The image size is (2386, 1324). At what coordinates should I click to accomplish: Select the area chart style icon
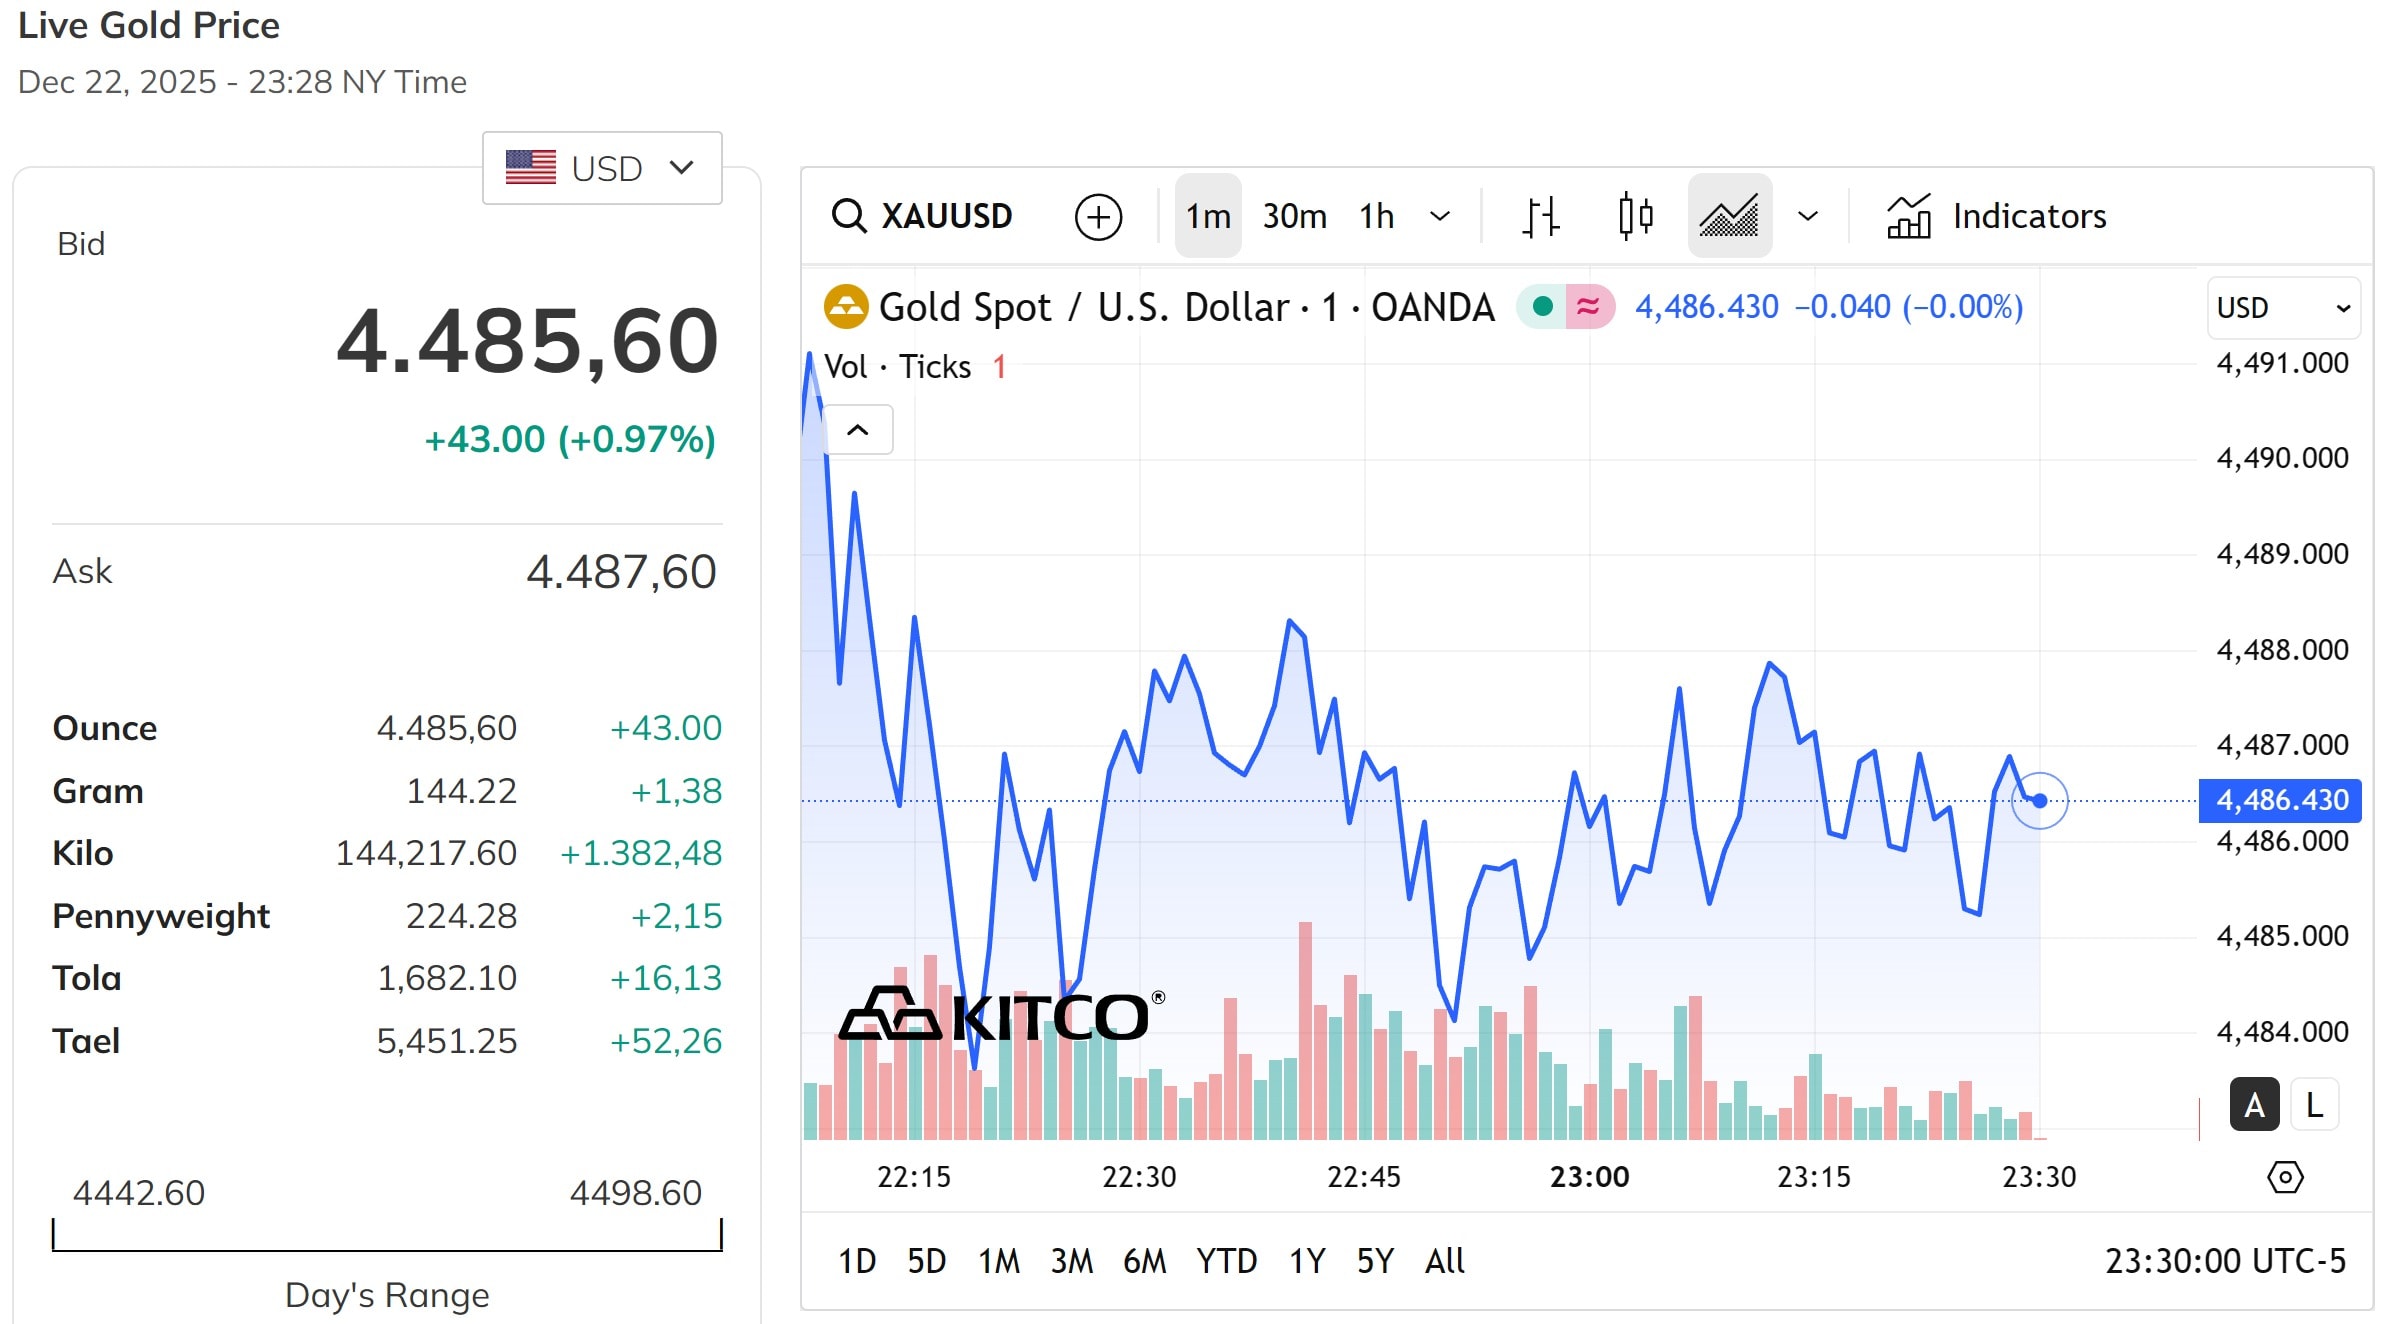pos(1729,216)
